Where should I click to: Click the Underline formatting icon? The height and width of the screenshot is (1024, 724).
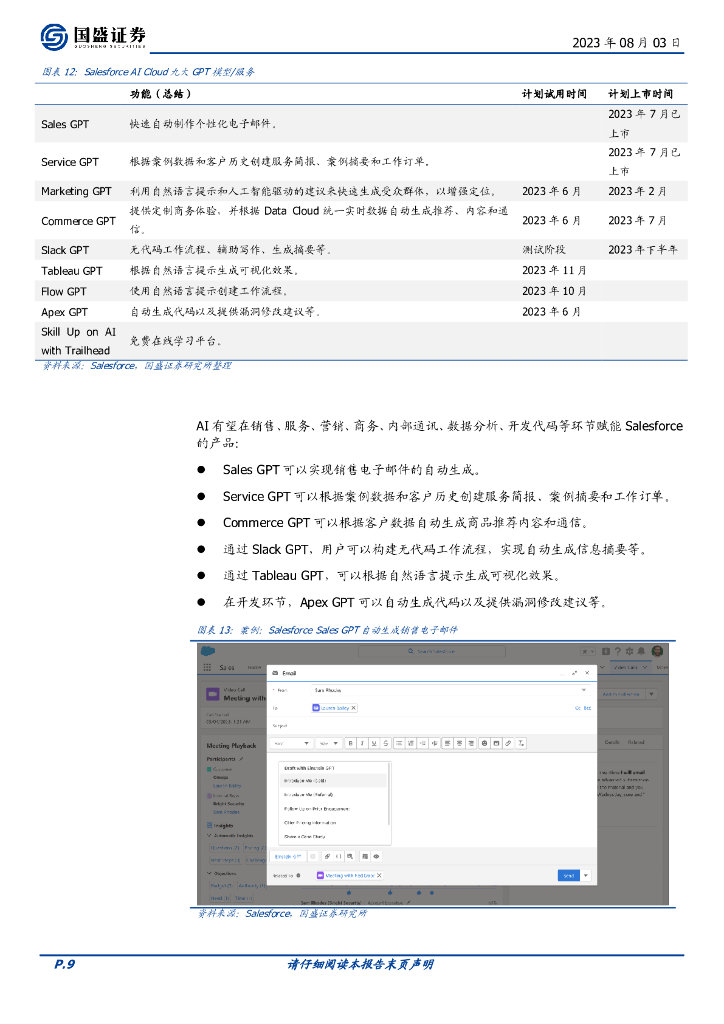374,743
